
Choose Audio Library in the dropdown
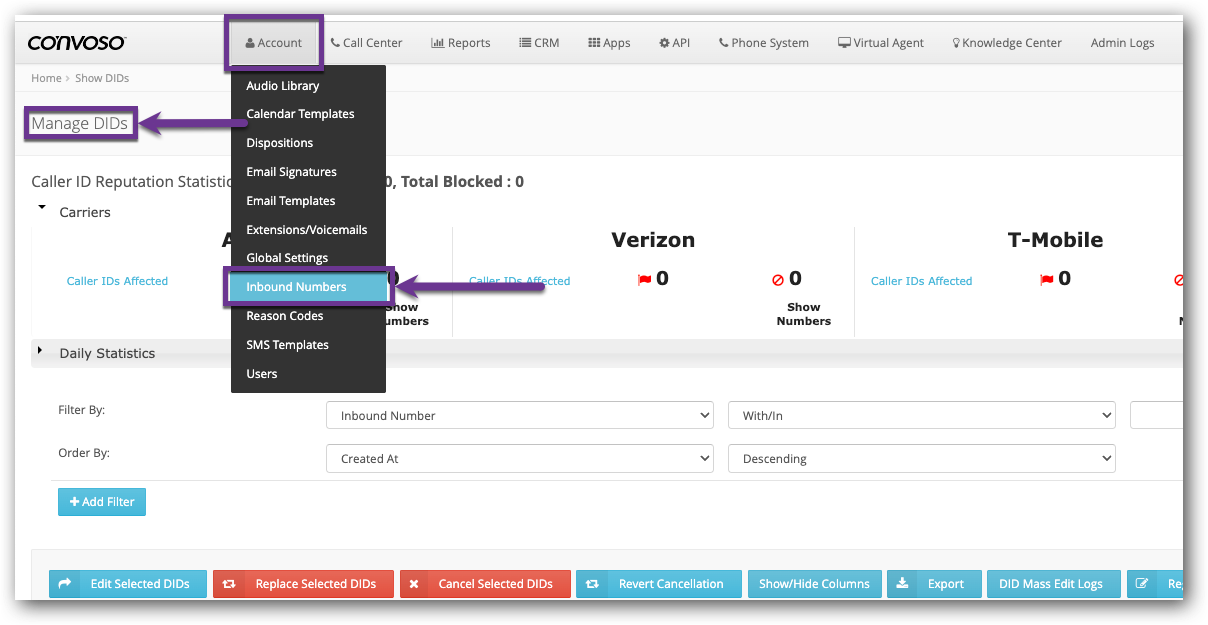click(x=282, y=86)
